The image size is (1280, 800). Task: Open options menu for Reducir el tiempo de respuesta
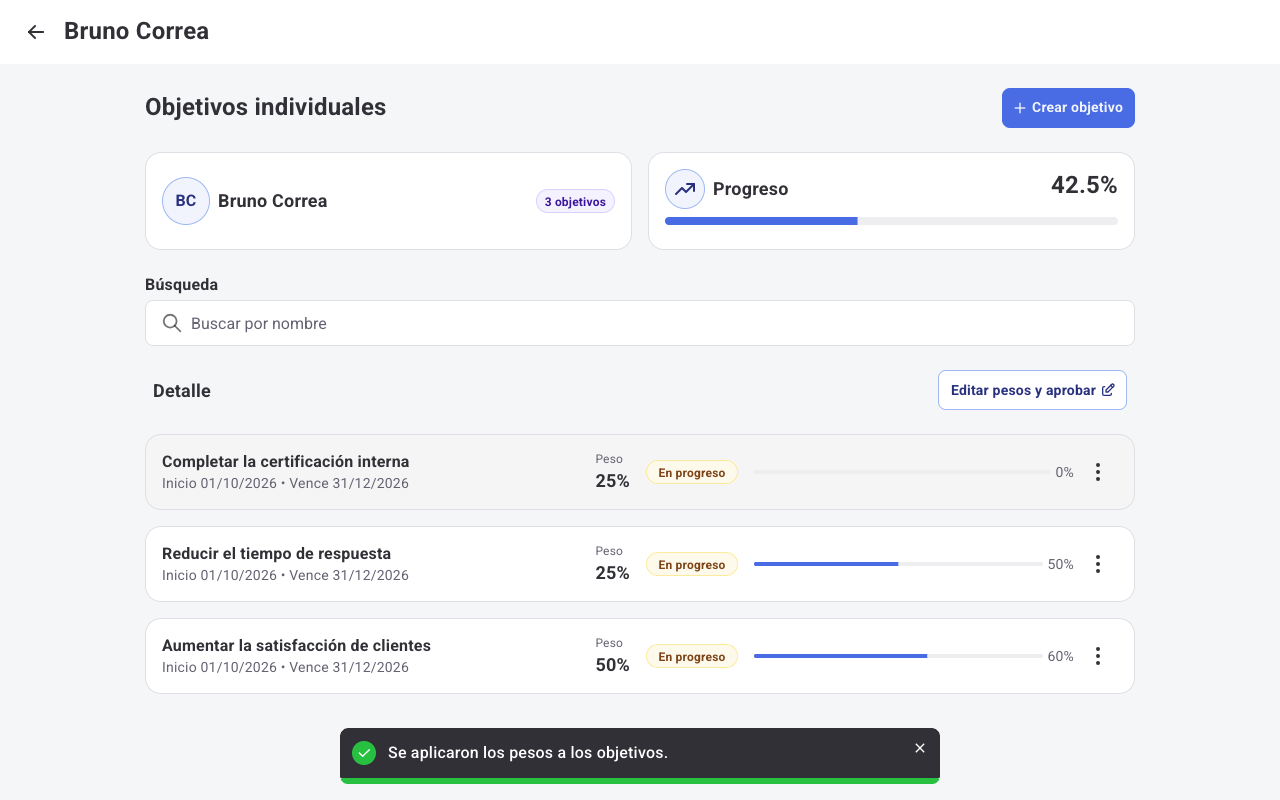coord(1098,564)
